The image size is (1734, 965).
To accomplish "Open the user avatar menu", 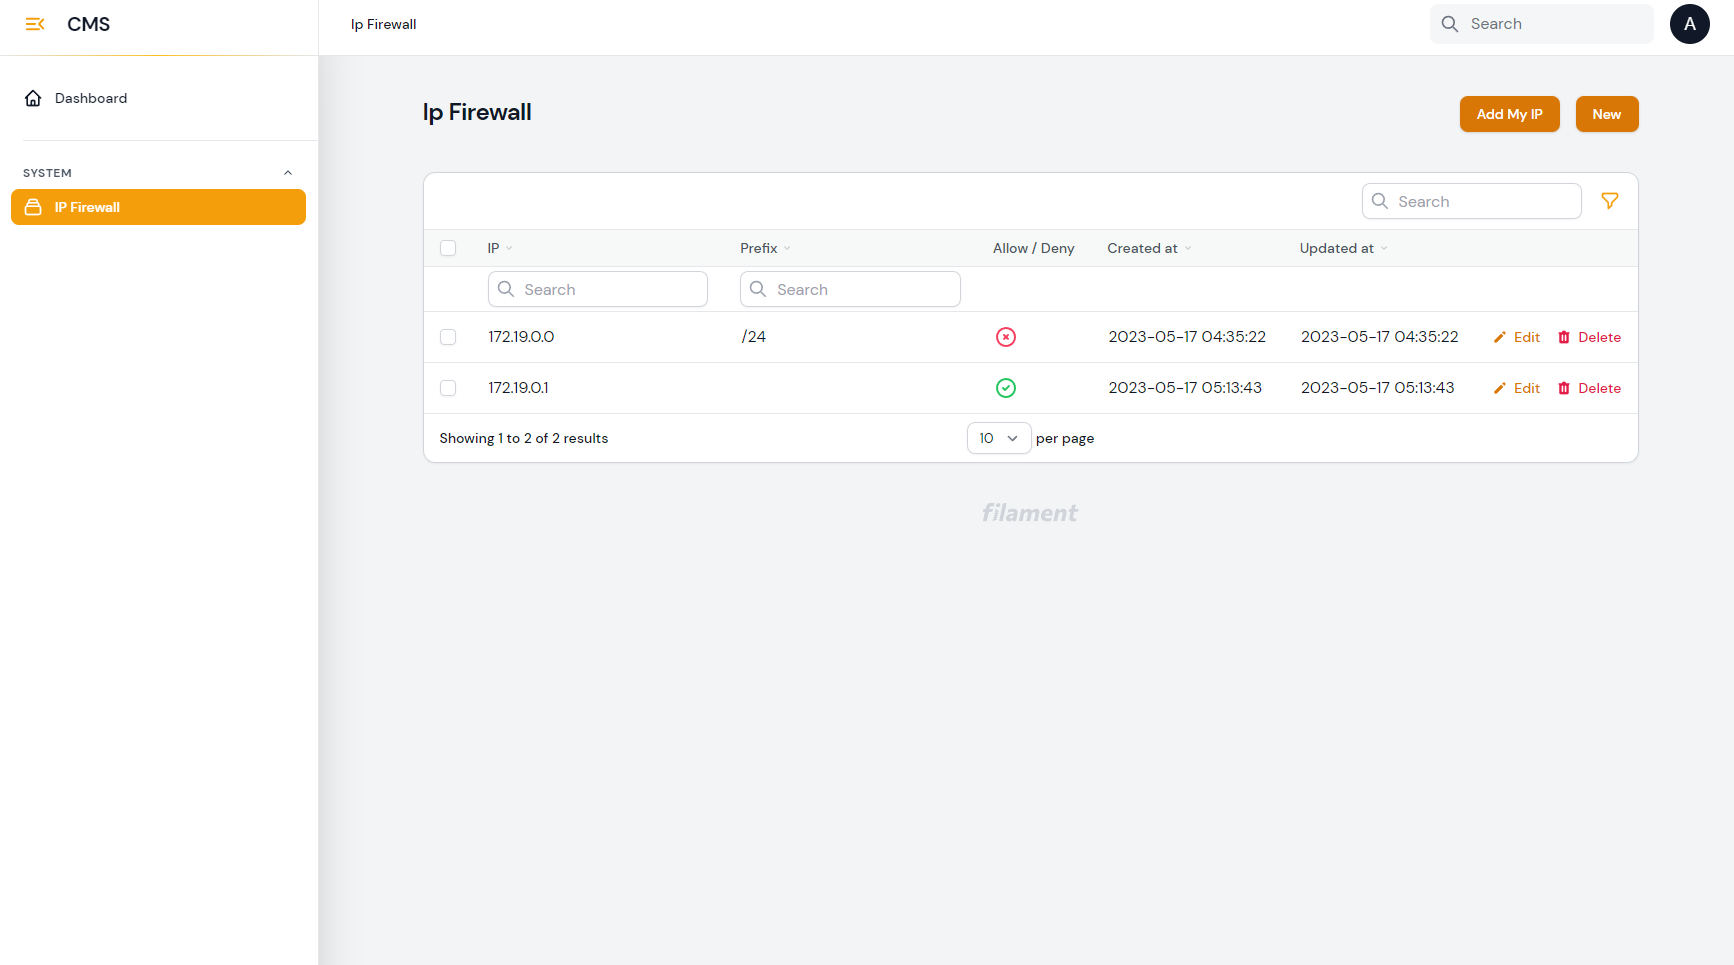I will 1690,23.
